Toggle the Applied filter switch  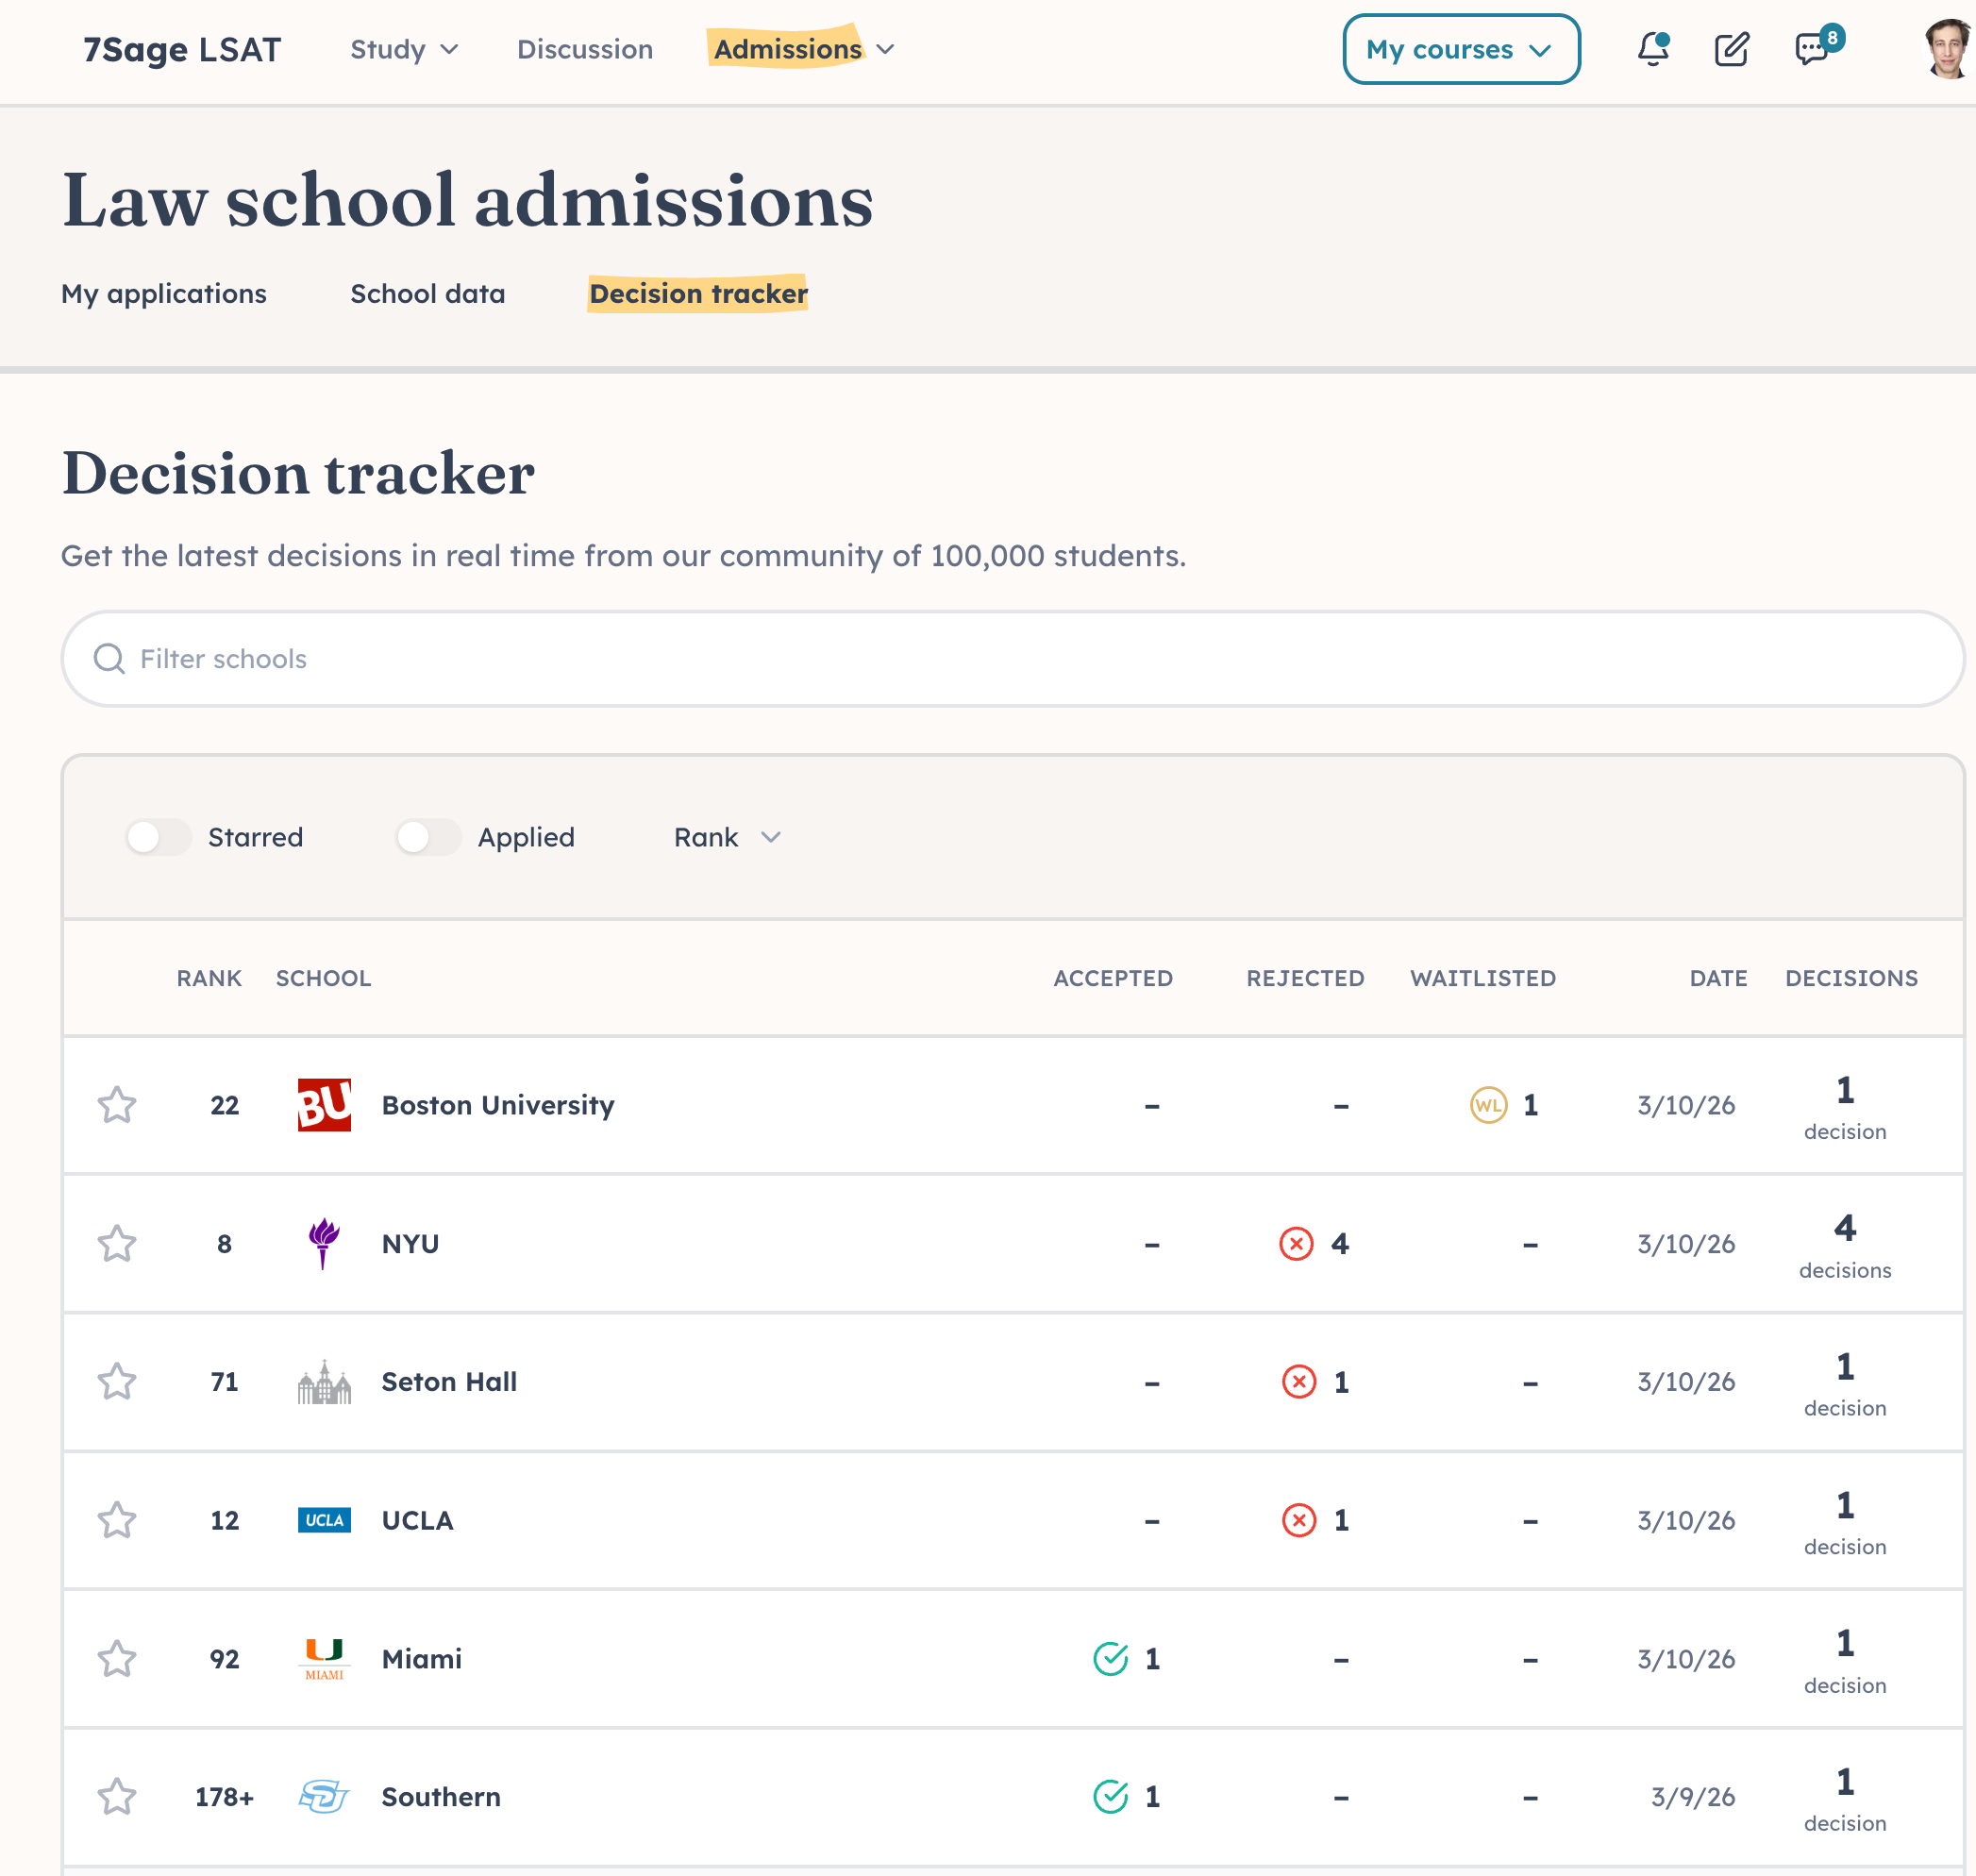[428, 837]
